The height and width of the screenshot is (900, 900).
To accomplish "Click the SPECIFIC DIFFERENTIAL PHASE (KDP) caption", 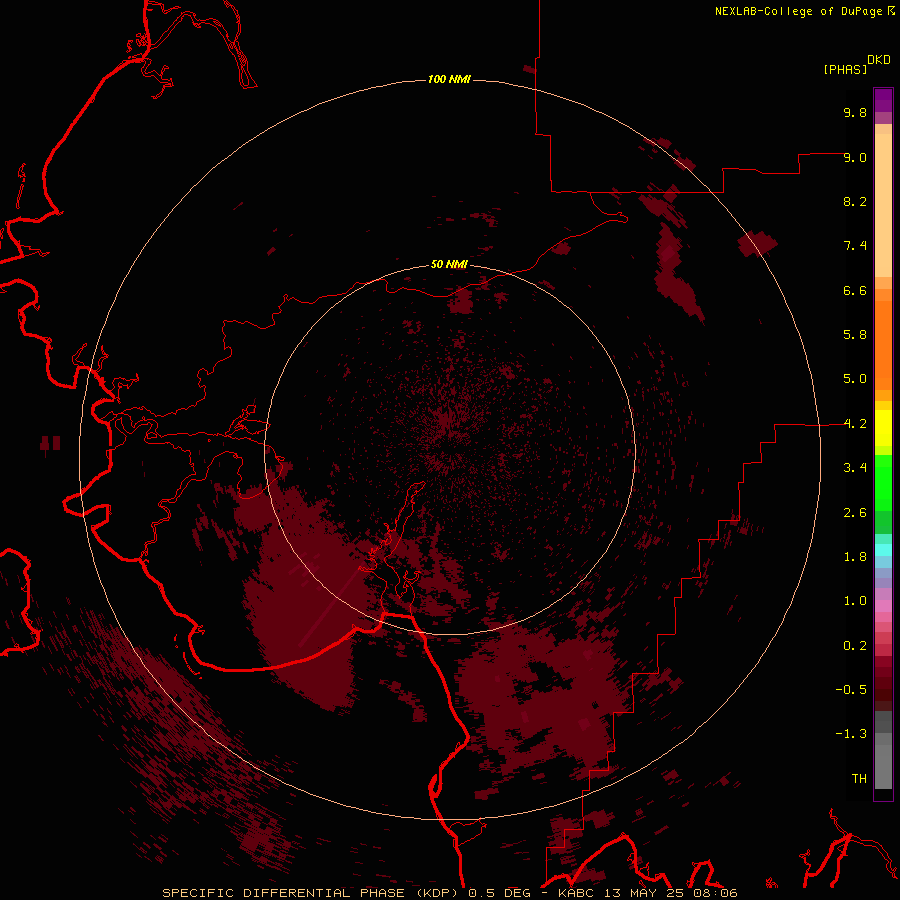I will click(310, 893).
